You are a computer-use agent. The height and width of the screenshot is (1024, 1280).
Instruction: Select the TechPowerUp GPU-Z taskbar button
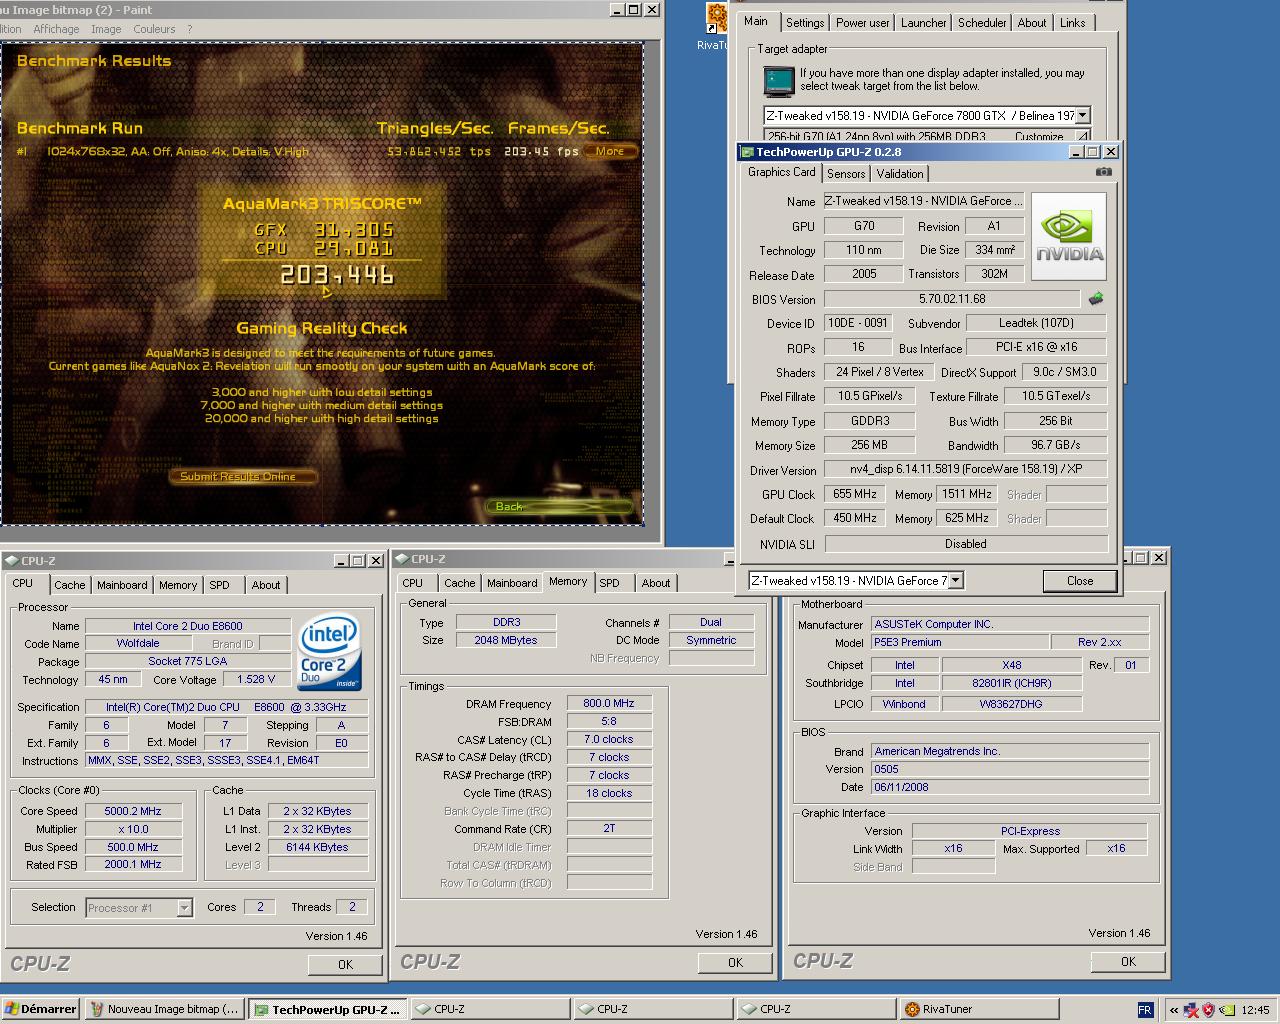click(x=328, y=1009)
